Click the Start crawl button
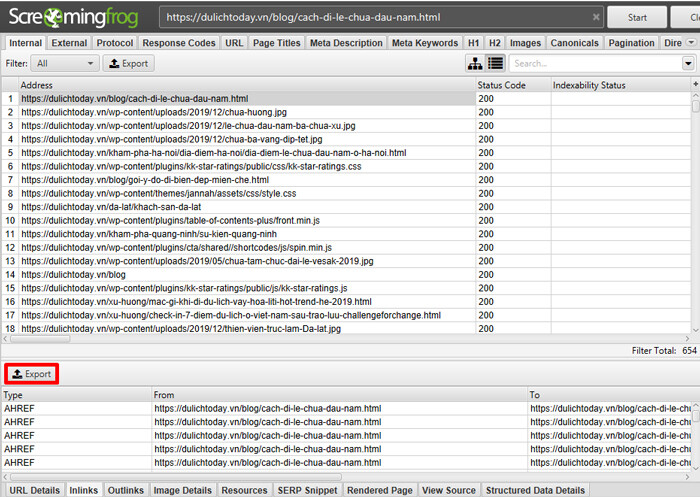700x497 pixels. click(637, 17)
